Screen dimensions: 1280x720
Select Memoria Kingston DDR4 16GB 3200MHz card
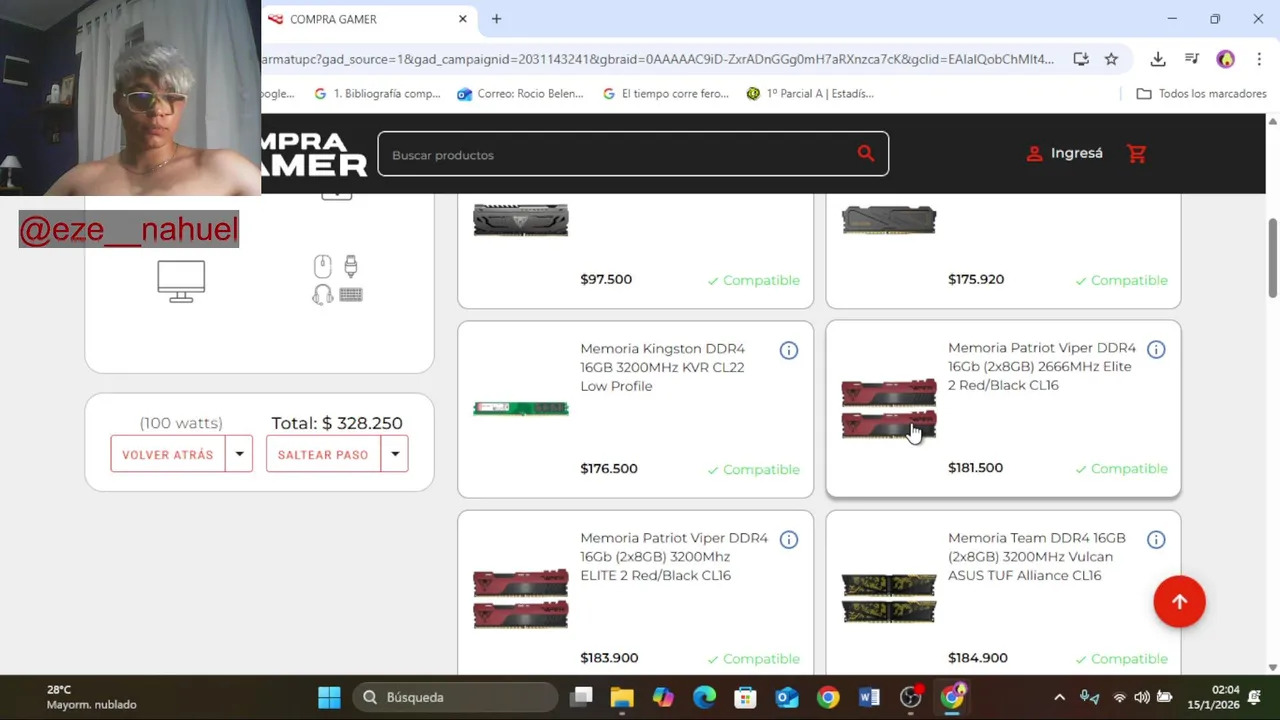pyautogui.click(x=635, y=409)
